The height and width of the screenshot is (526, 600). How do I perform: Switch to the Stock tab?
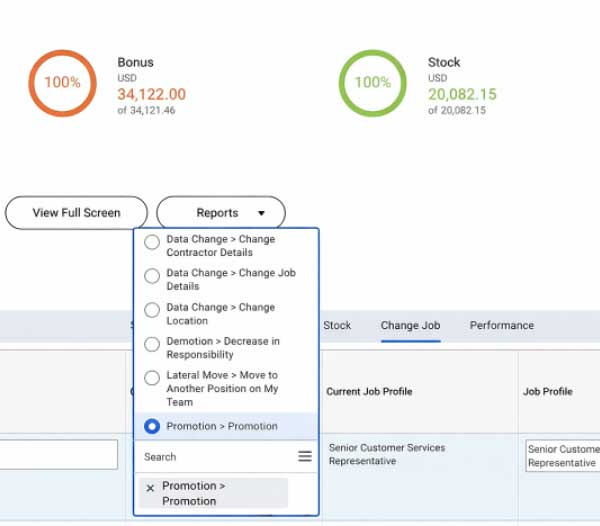[337, 326]
